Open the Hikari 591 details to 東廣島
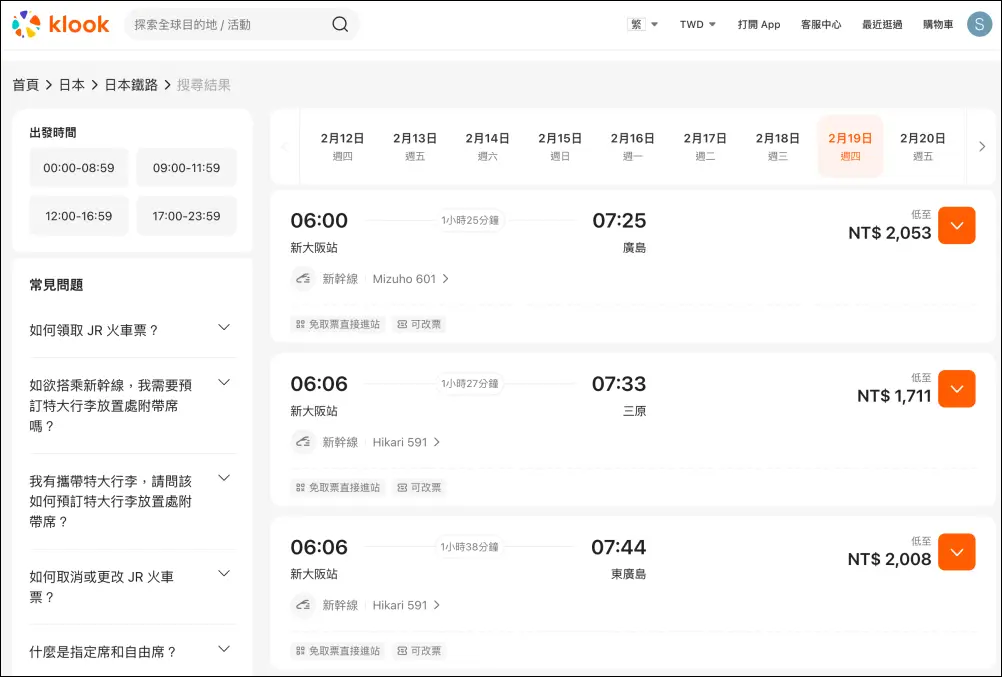1002x677 pixels. (406, 605)
